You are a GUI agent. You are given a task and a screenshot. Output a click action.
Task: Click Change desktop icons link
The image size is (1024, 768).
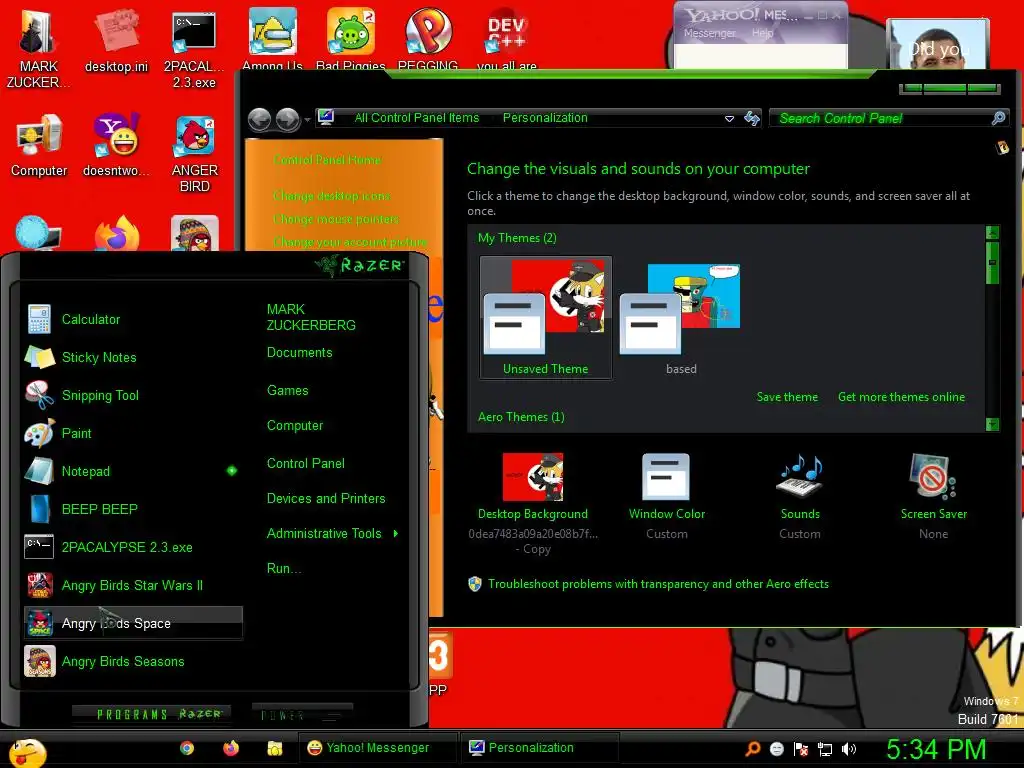331,196
